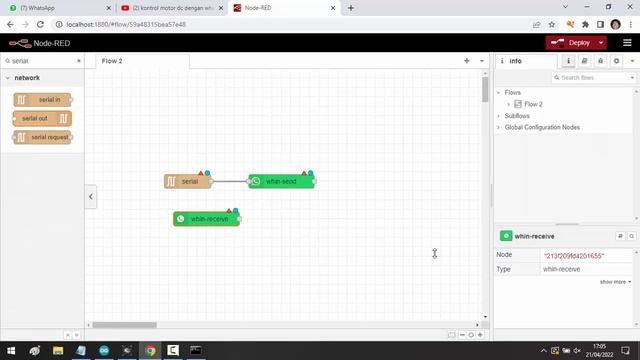Expand all palette categories arrow
640x360 pixels.
76,335
